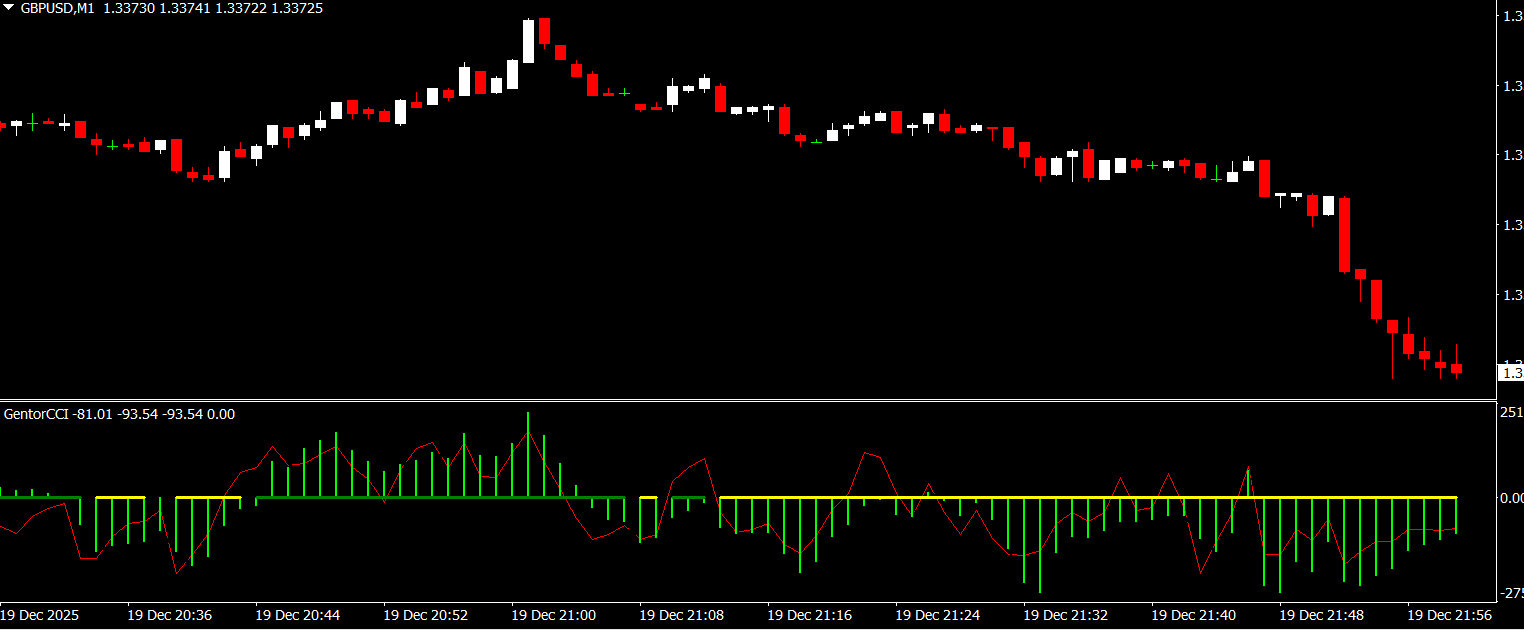Click the 19 Dec 21:32 time label

point(1064,615)
